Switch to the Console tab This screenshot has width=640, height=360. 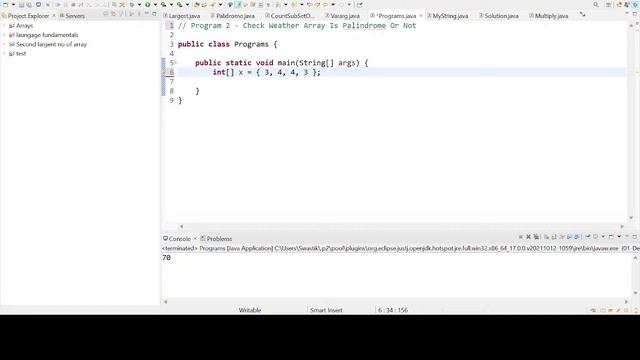[x=177, y=239]
